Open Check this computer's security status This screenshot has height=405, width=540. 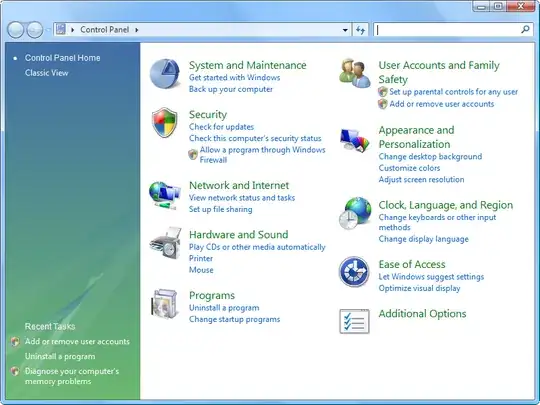pos(255,138)
